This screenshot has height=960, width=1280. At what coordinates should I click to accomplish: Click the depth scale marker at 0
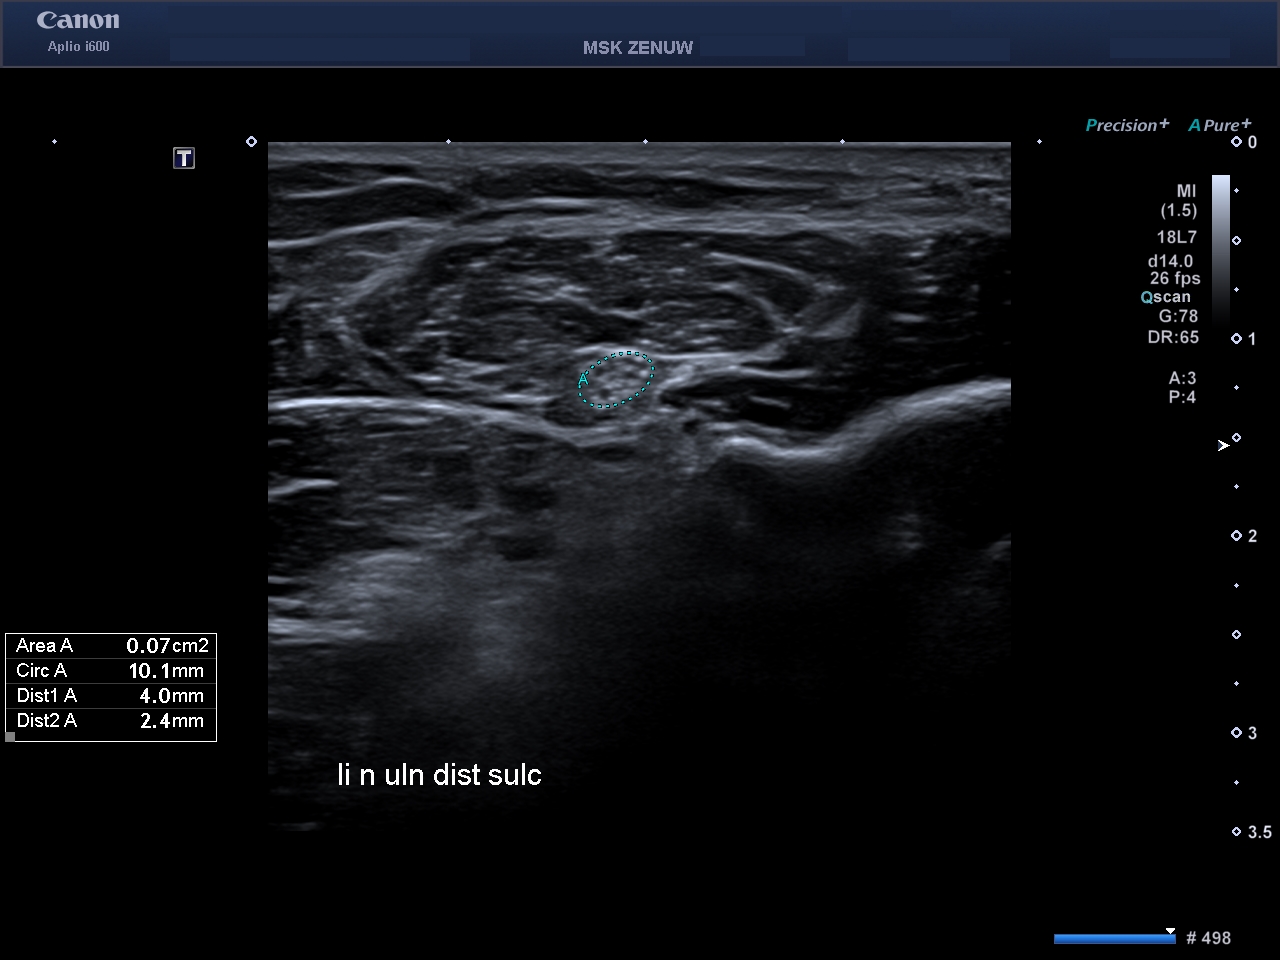click(x=1237, y=142)
